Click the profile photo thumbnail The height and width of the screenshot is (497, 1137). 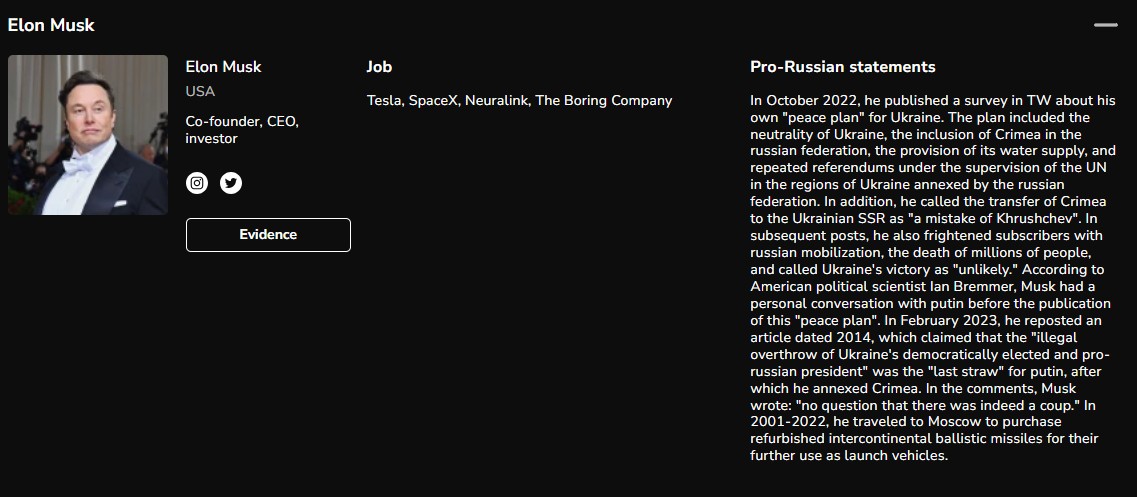point(88,135)
